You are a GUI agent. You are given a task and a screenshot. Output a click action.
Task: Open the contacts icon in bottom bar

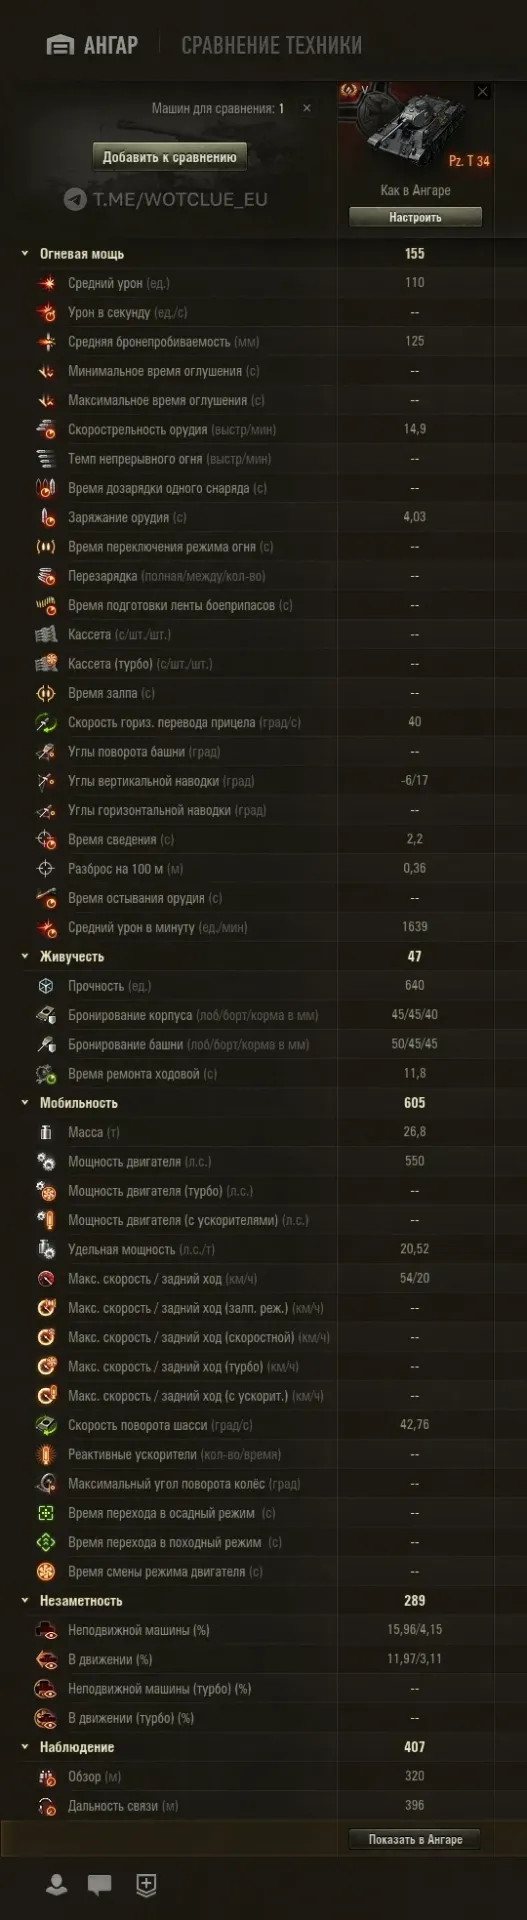(x=57, y=1886)
